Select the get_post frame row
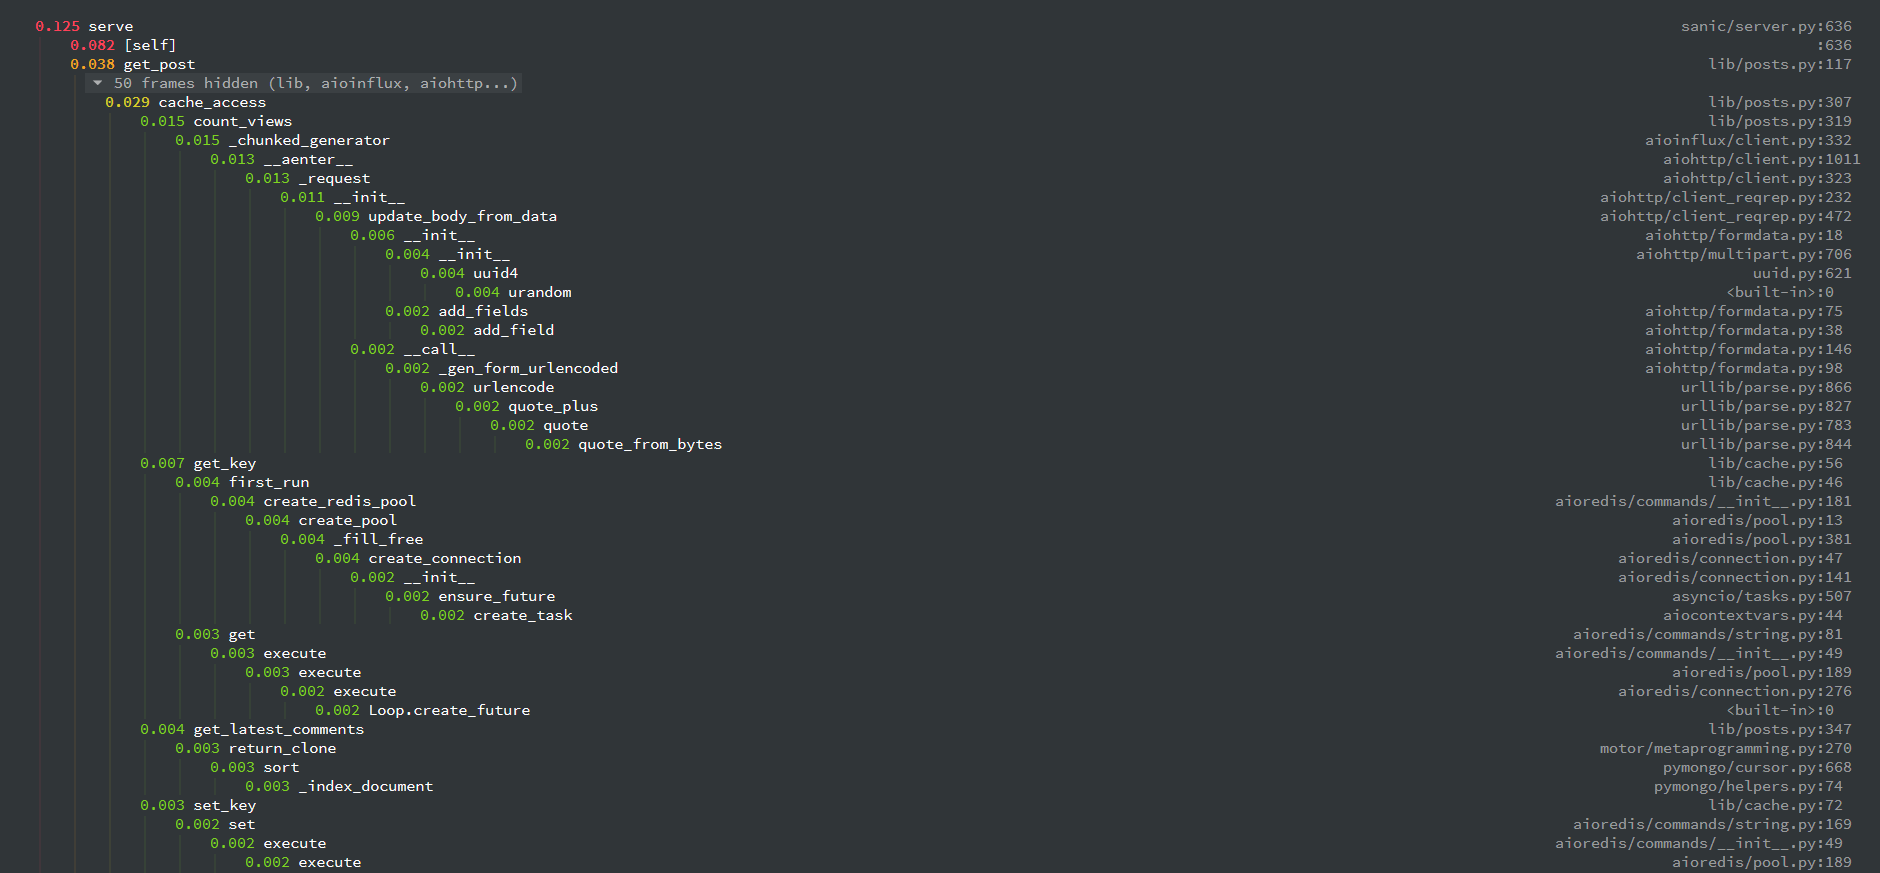 pos(159,64)
